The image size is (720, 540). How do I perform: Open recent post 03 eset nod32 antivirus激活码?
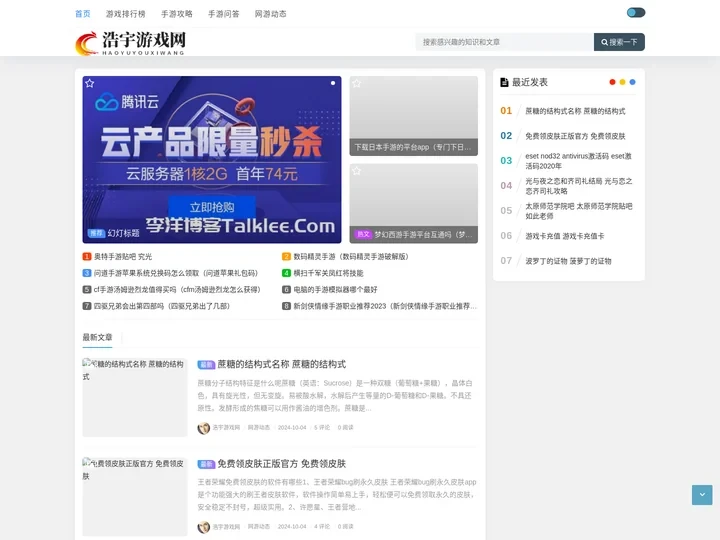click(579, 161)
